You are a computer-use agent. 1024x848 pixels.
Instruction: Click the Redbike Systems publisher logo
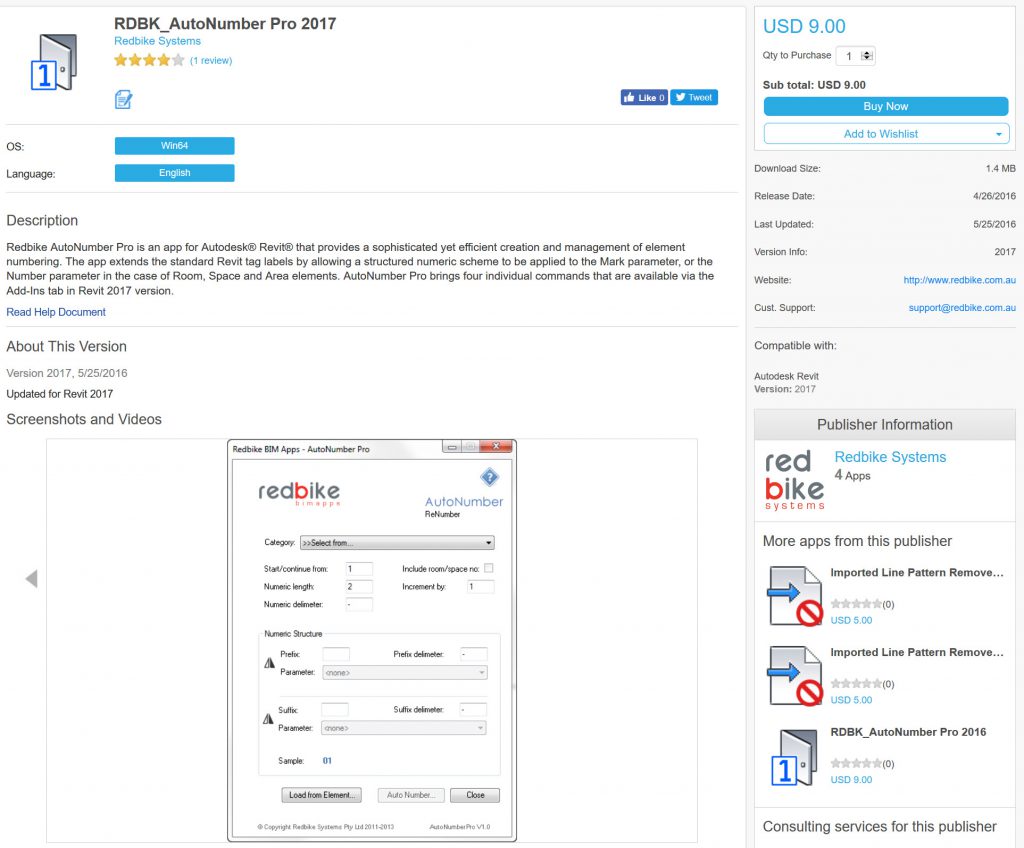pyautogui.click(x=794, y=480)
